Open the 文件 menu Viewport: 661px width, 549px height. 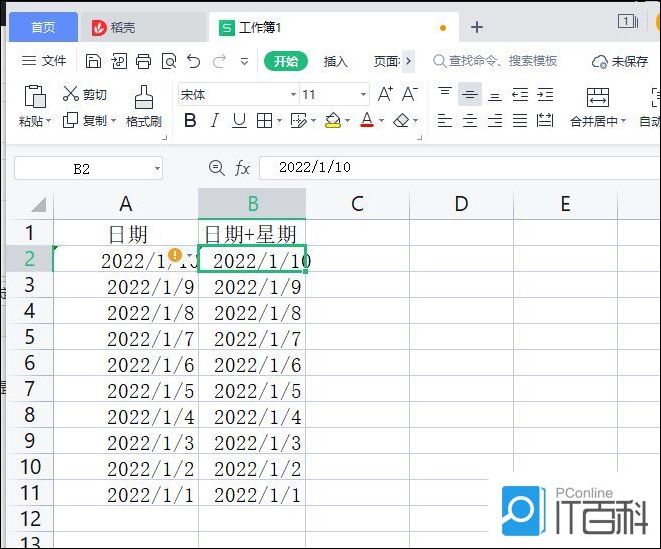(44, 61)
